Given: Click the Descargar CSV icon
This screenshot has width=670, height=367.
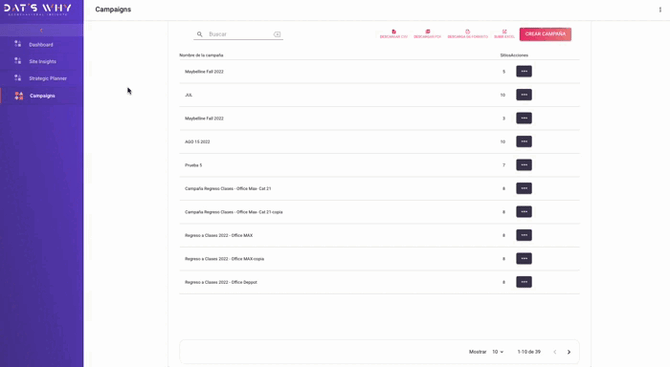Looking at the screenshot, I should (x=394, y=32).
